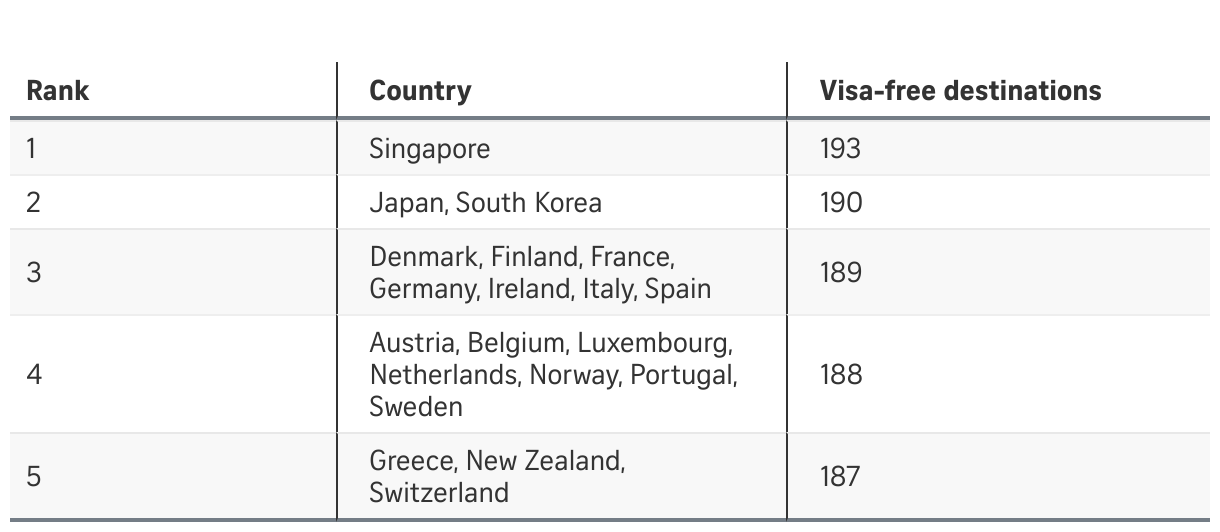Click the word Switzerland in rank 5 row

coord(438,493)
